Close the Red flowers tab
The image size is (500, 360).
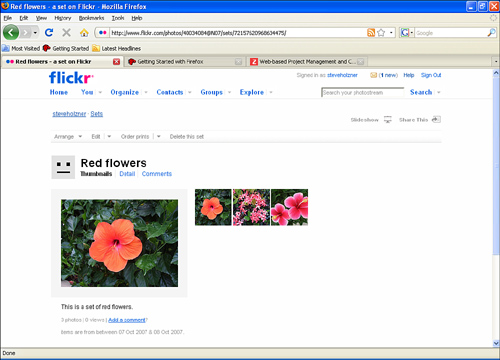pyautogui.click(x=116, y=62)
